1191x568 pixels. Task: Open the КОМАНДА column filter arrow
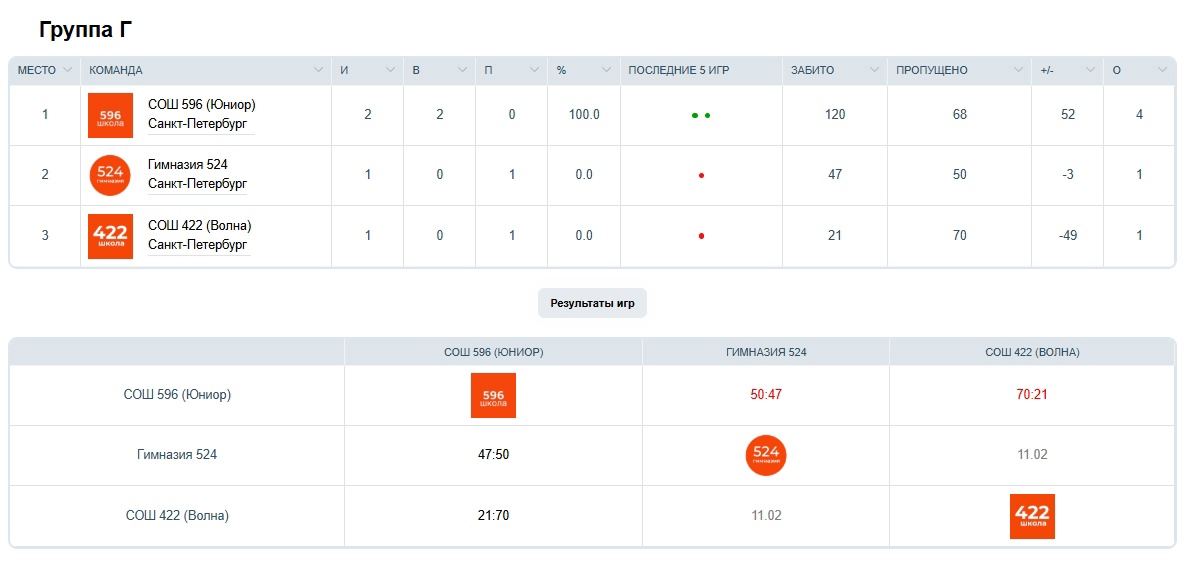pyautogui.click(x=318, y=70)
